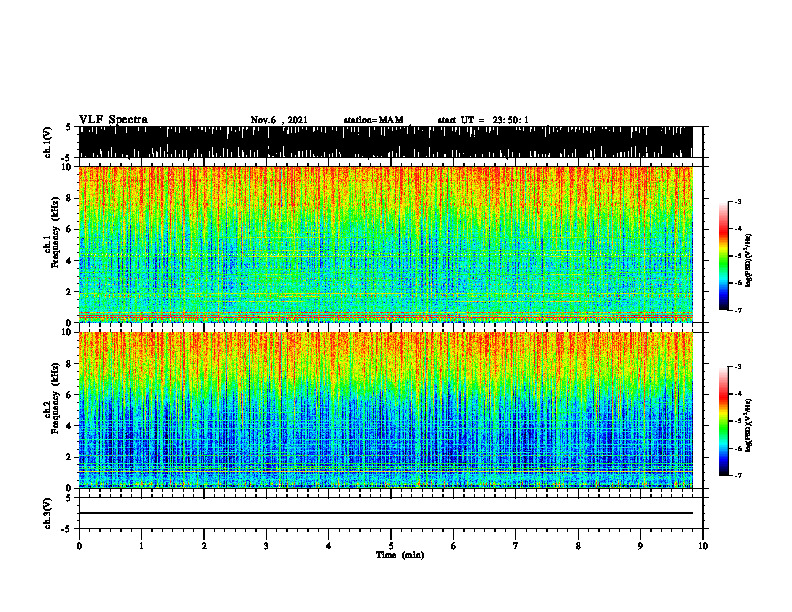The height and width of the screenshot is (612, 792).
Task: Select the "start UT = 23:50: 1" text
Action: (x=483, y=120)
